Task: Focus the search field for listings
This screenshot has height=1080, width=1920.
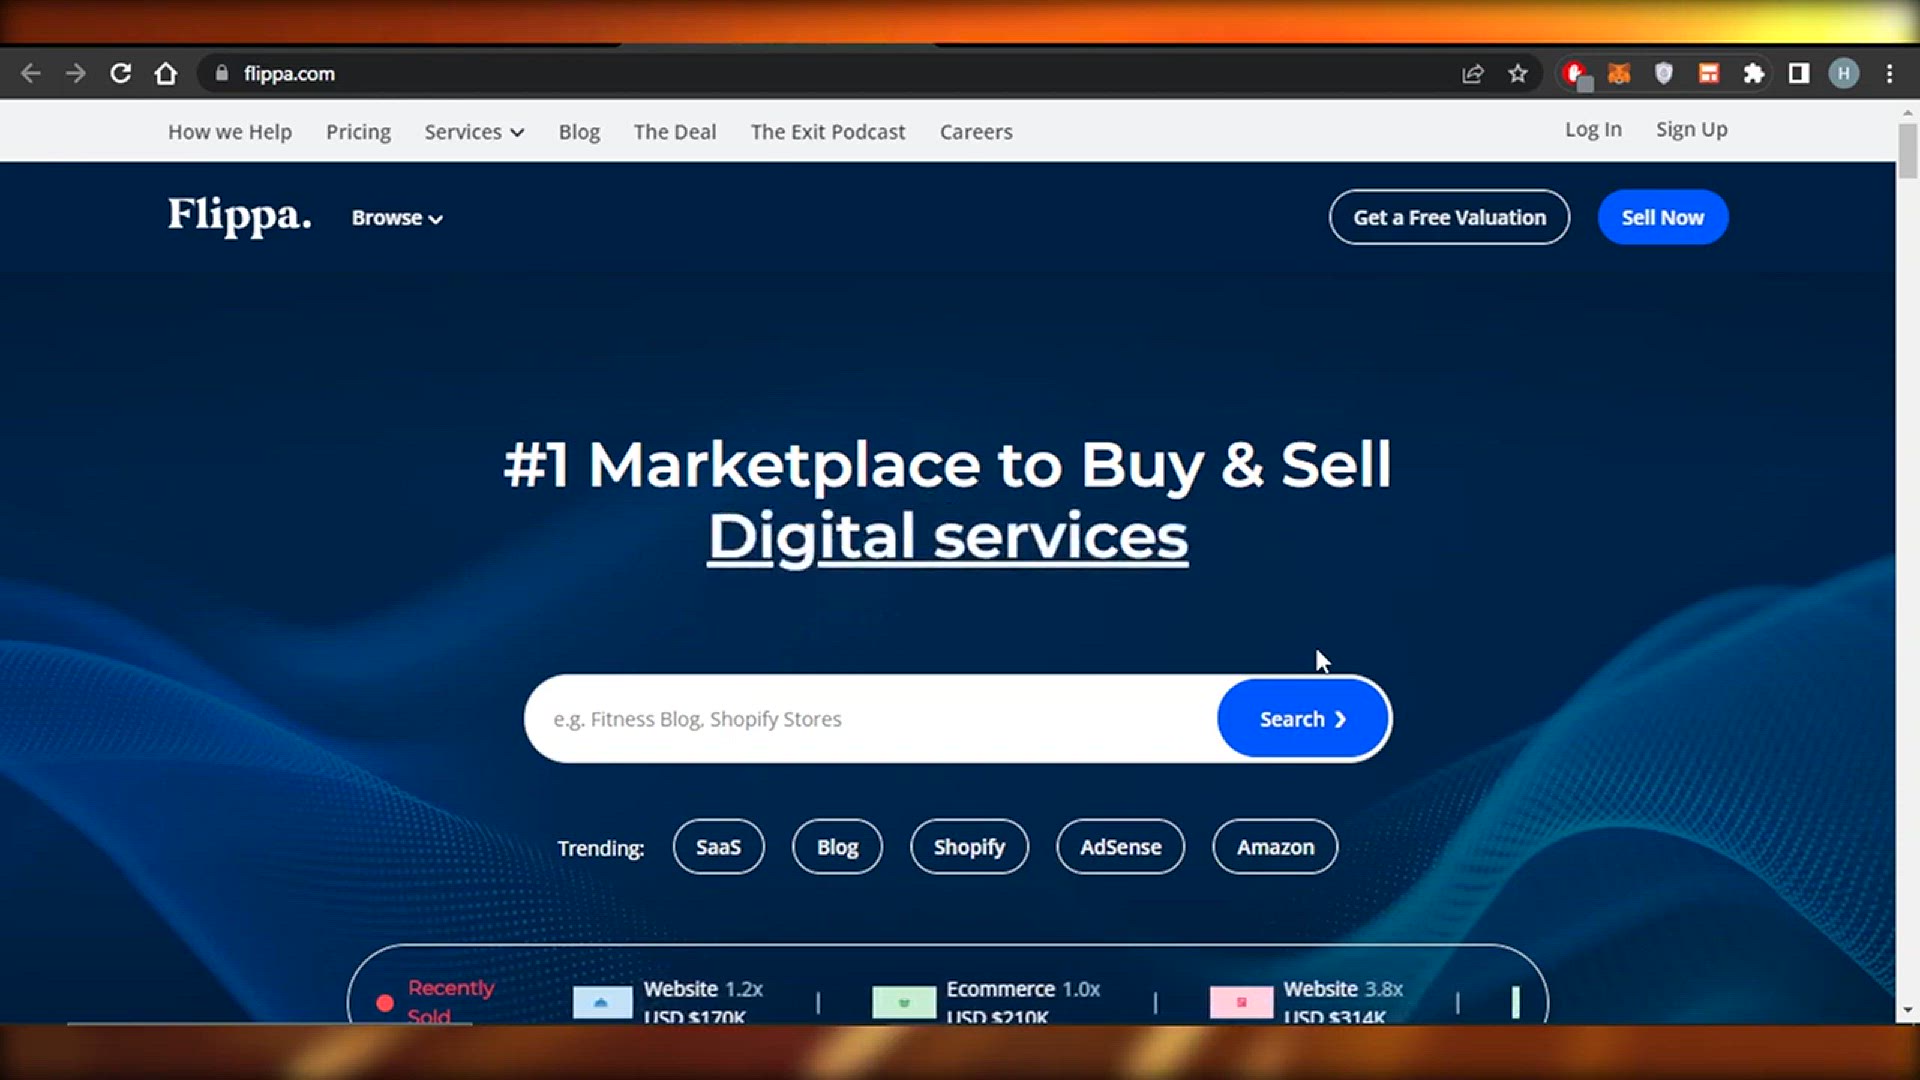Action: [870, 719]
